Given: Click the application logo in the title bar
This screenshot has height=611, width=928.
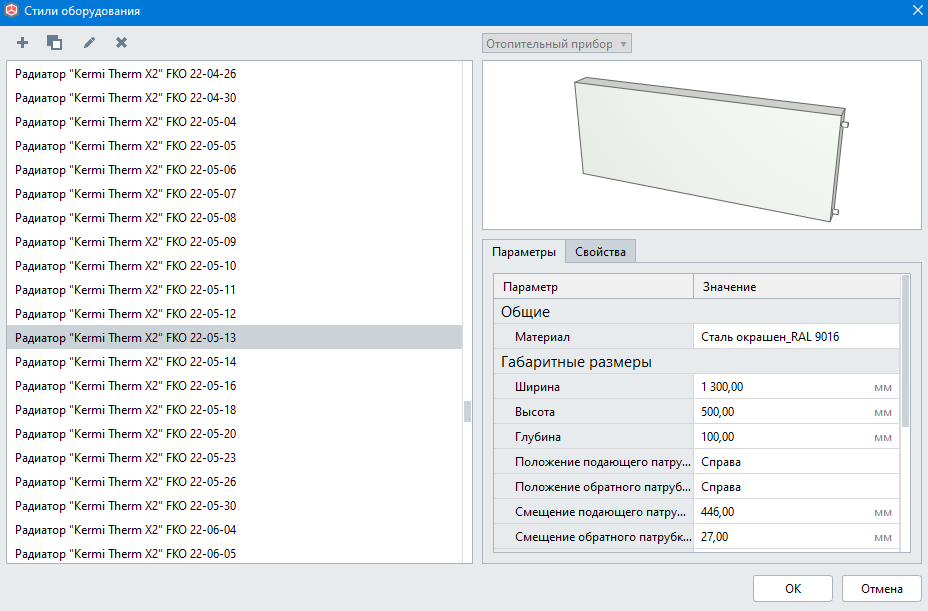Looking at the screenshot, I should (x=11, y=11).
